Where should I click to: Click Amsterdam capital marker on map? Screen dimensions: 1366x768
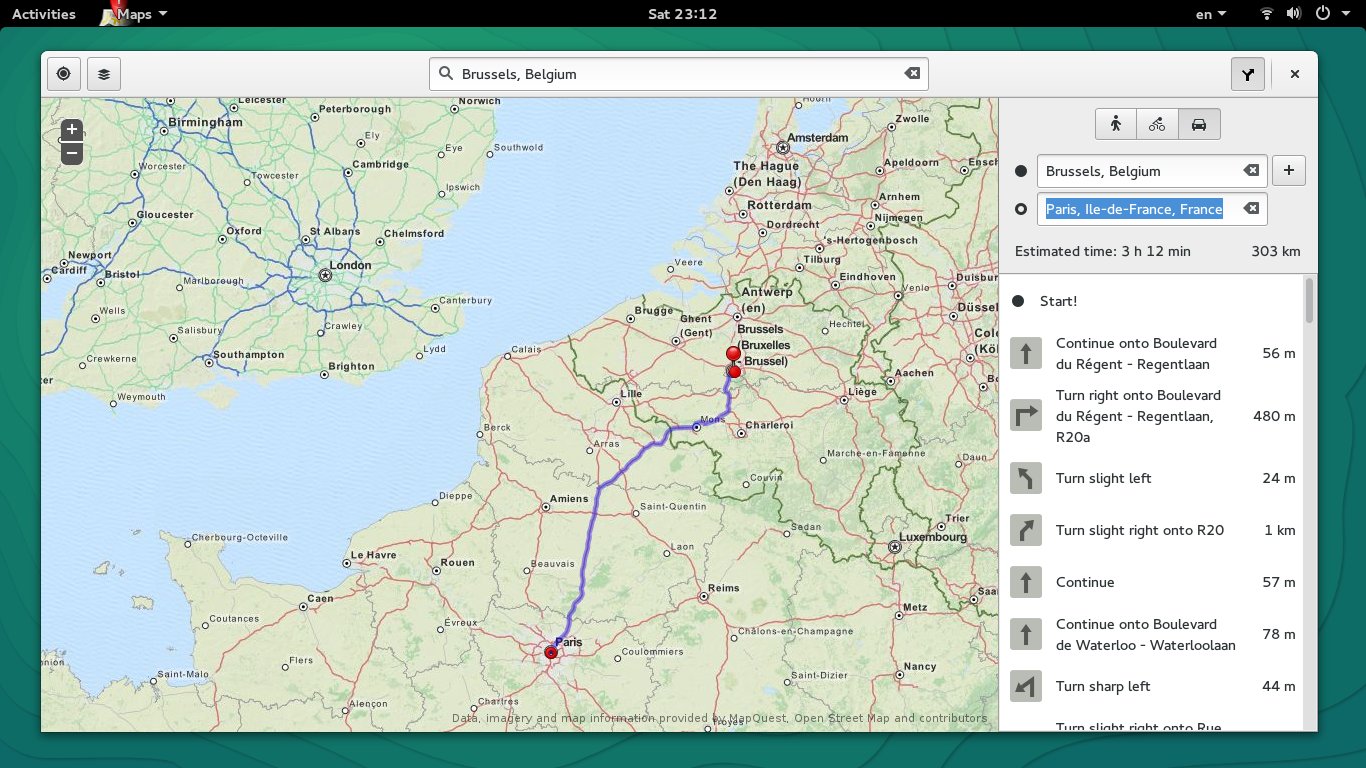click(783, 147)
